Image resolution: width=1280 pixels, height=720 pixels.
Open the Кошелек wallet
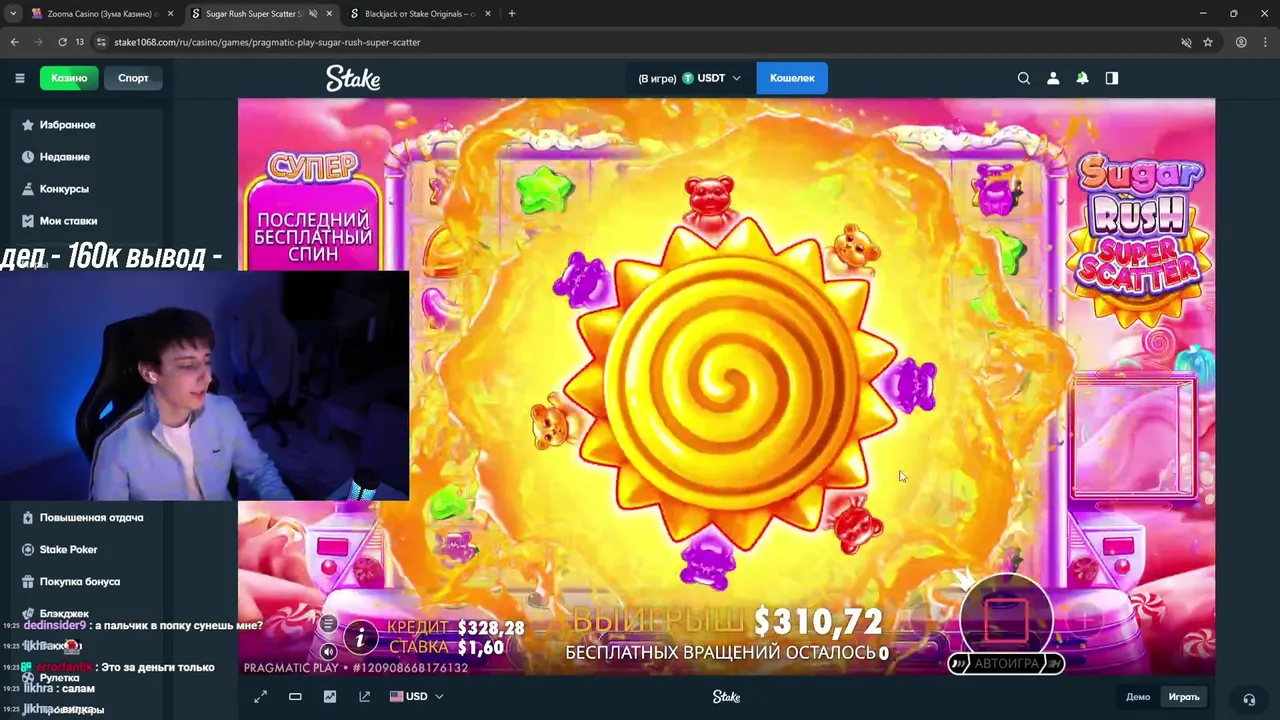(x=792, y=78)
